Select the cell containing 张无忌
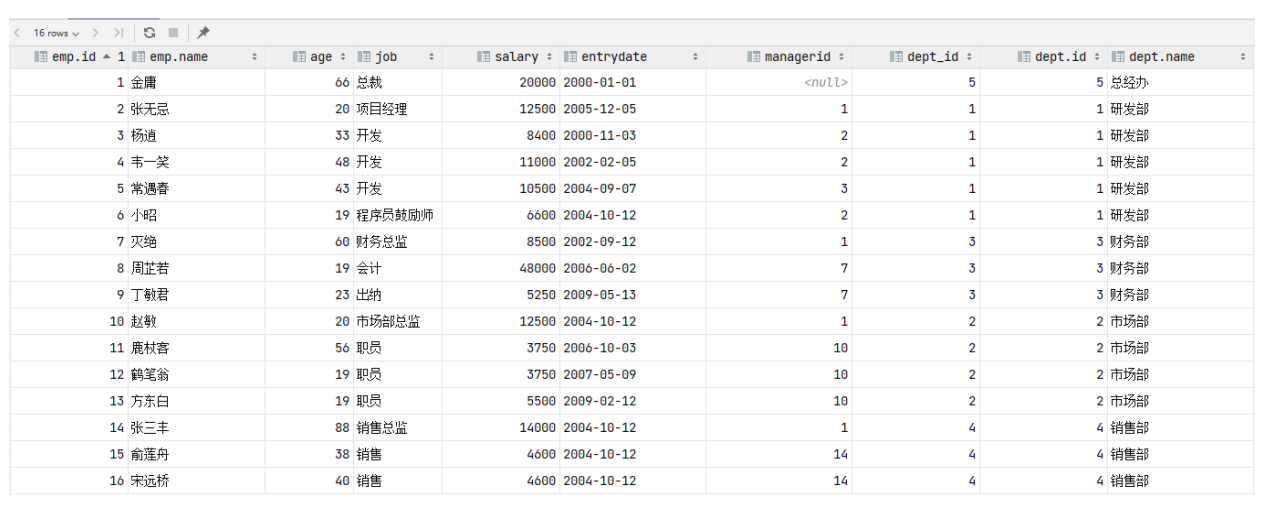The width and height of the screenshot is (1280, 512). (x=196, y=109)
